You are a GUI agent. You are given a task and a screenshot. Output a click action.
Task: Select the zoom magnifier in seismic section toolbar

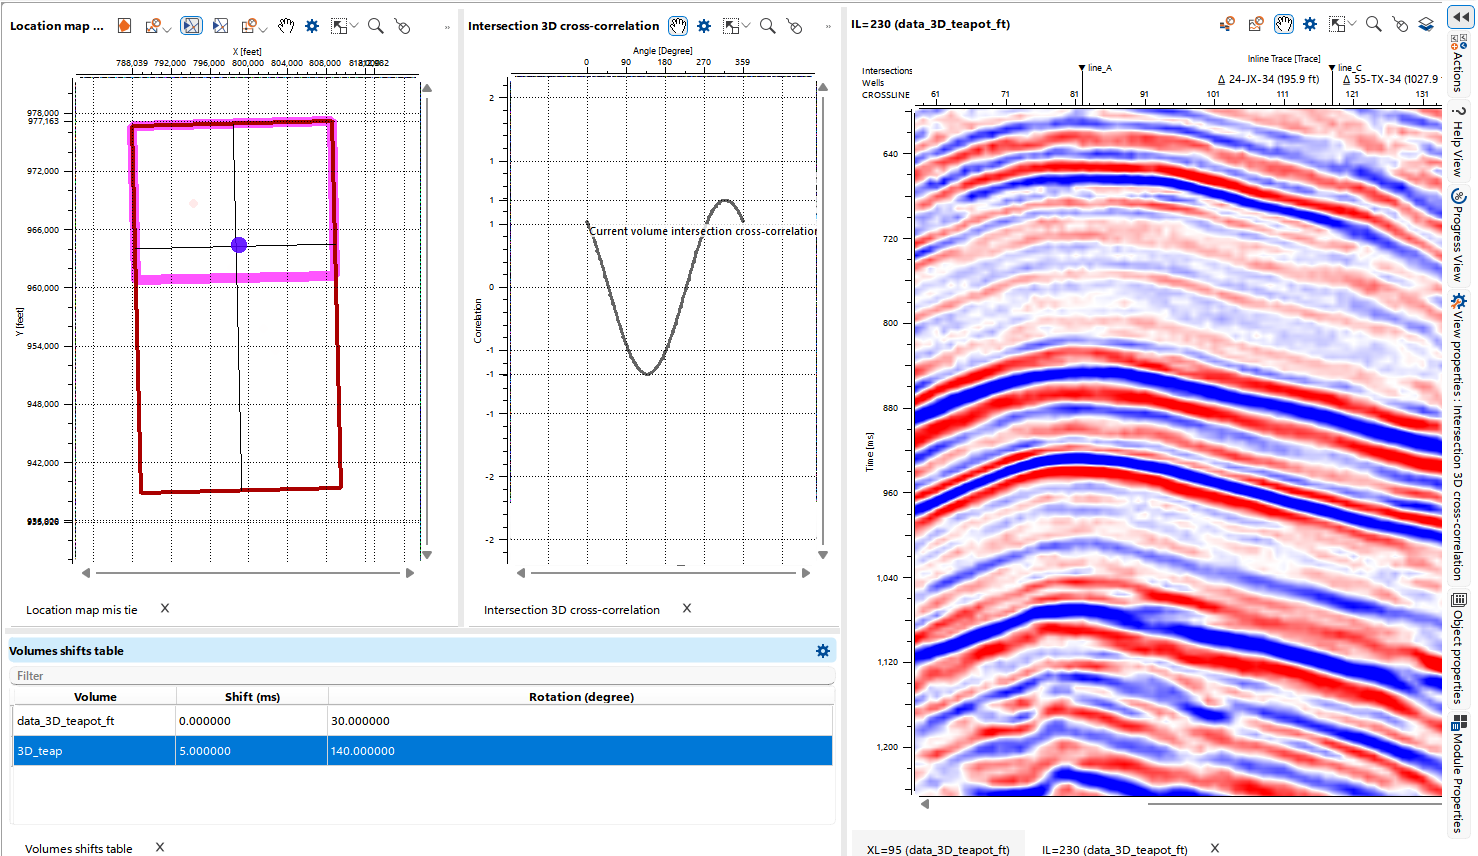pyautogui.click(x=1374, y=24)
